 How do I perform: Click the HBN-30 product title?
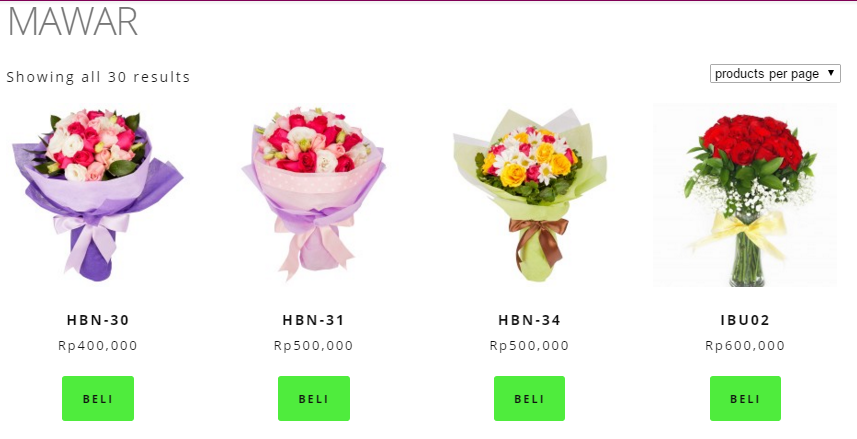click(98, 320)
